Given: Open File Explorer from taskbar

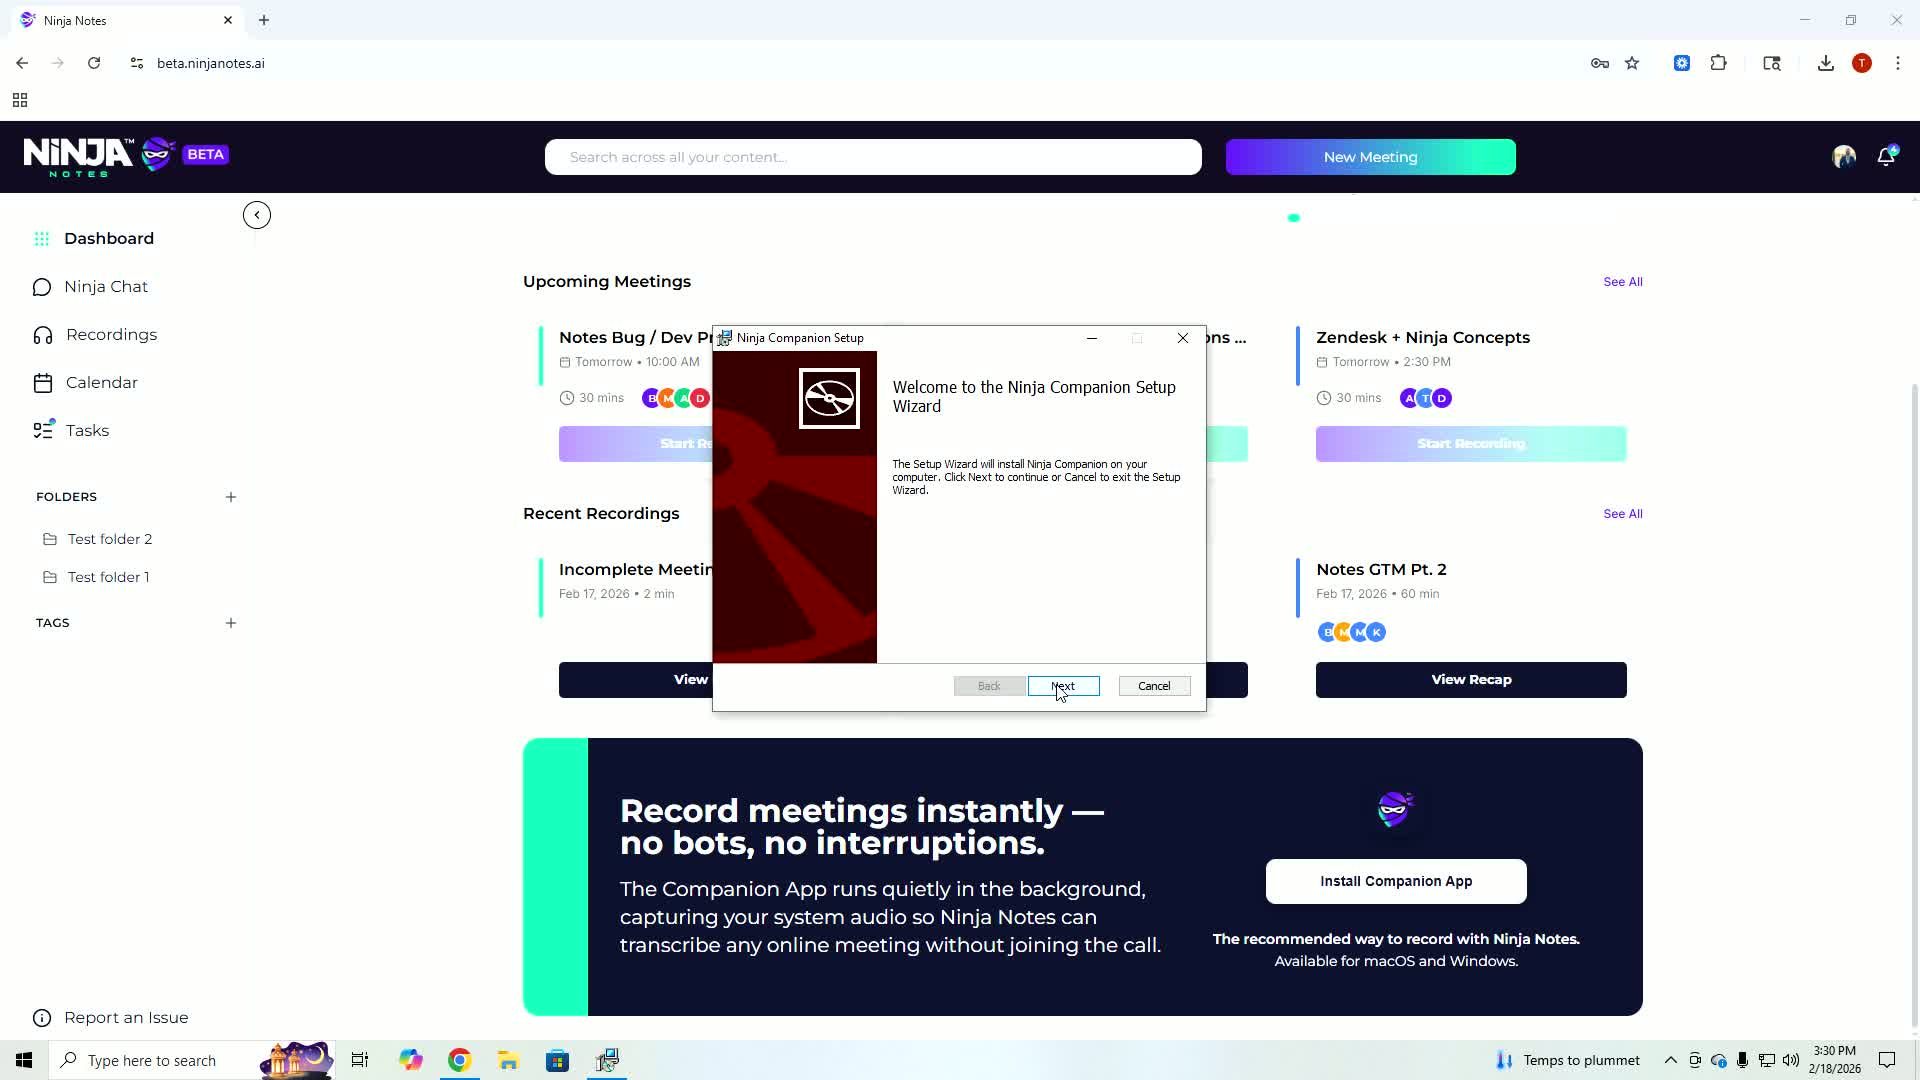Looking at the screenshot, I should tap(508, 1060).
